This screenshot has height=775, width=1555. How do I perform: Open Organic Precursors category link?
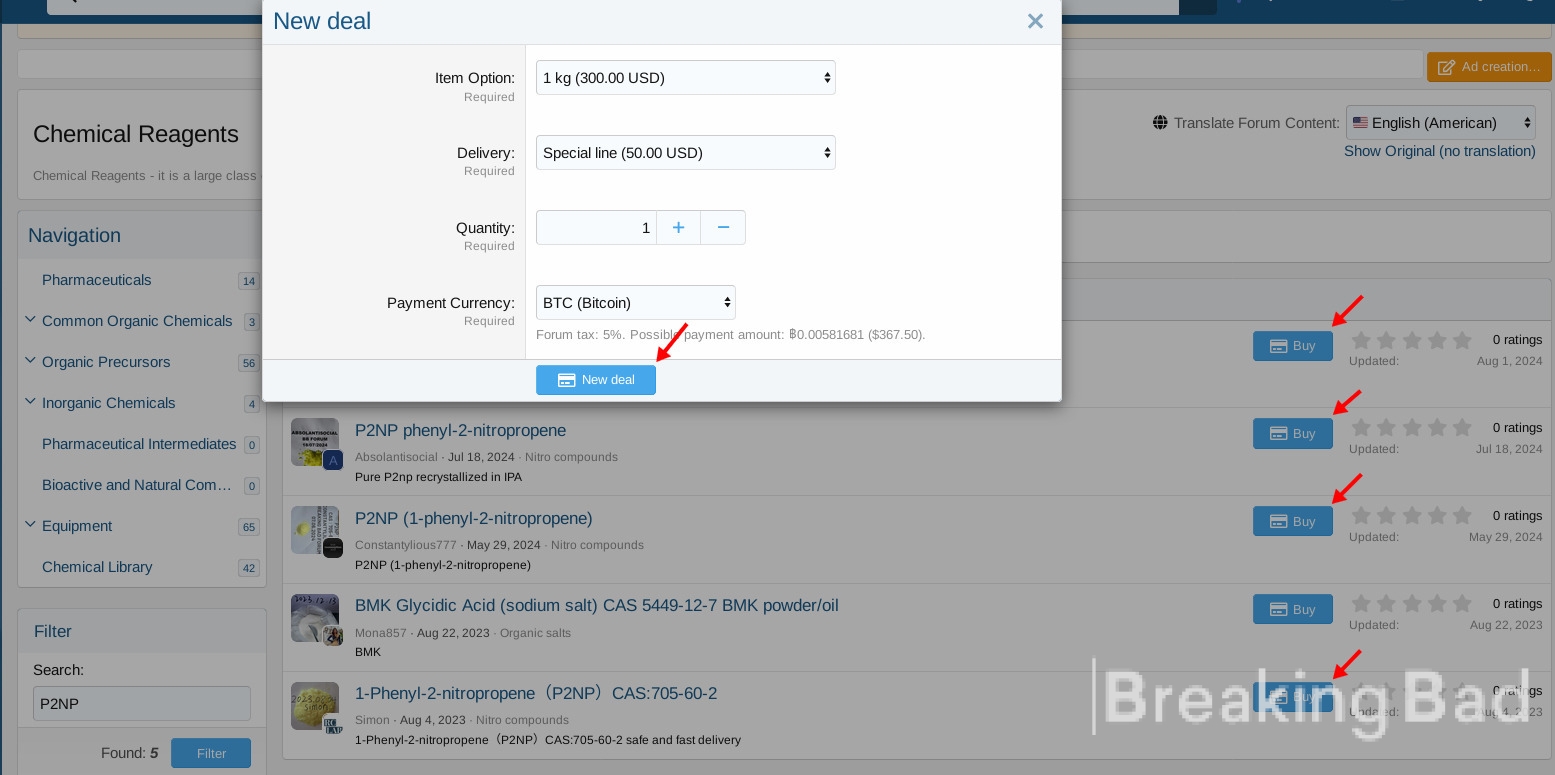click(x=106, y=362)
